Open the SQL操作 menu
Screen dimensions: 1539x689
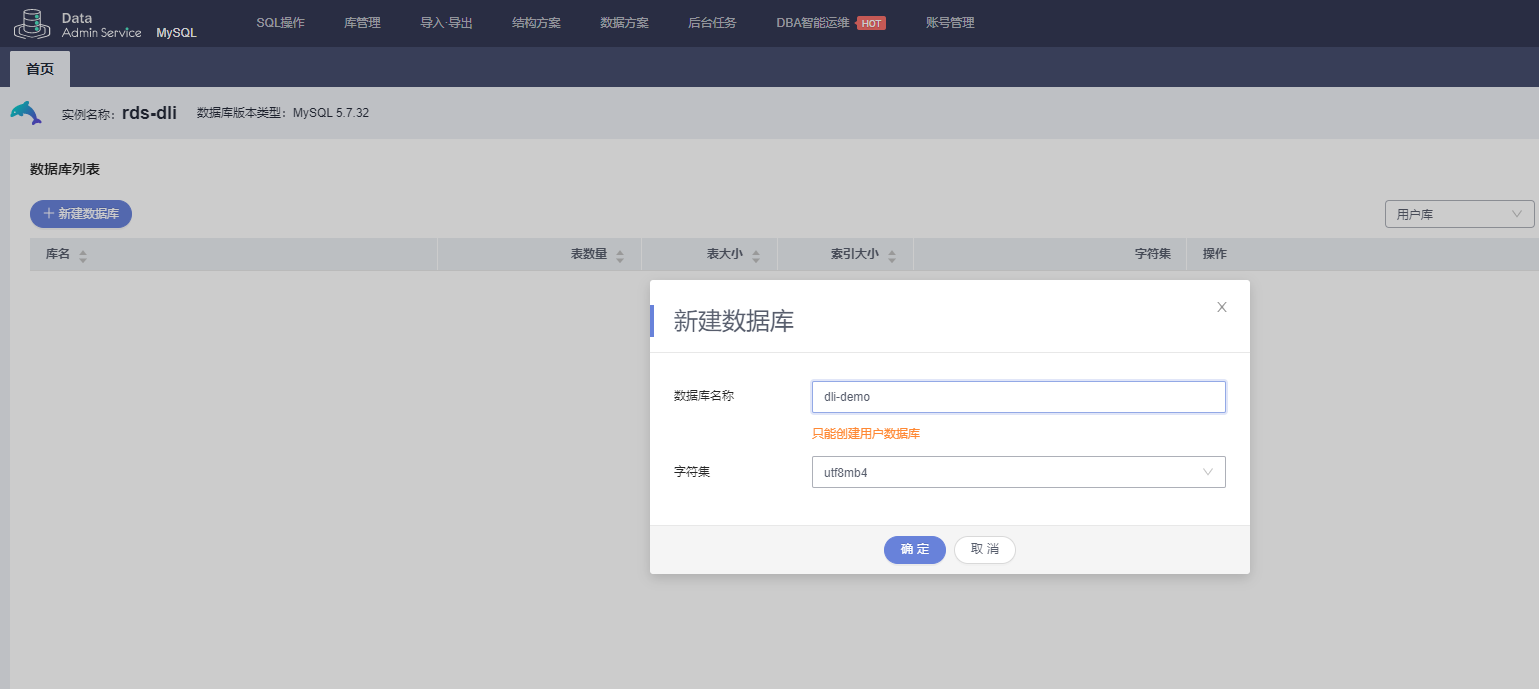click(x=281, y=23)
